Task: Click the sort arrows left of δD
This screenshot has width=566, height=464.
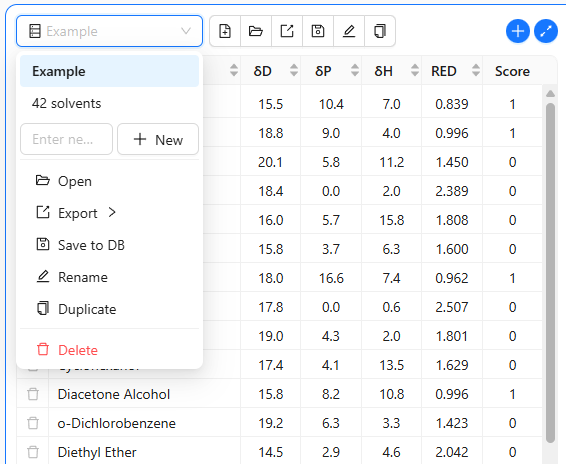Action: click(x=234, y=70)
